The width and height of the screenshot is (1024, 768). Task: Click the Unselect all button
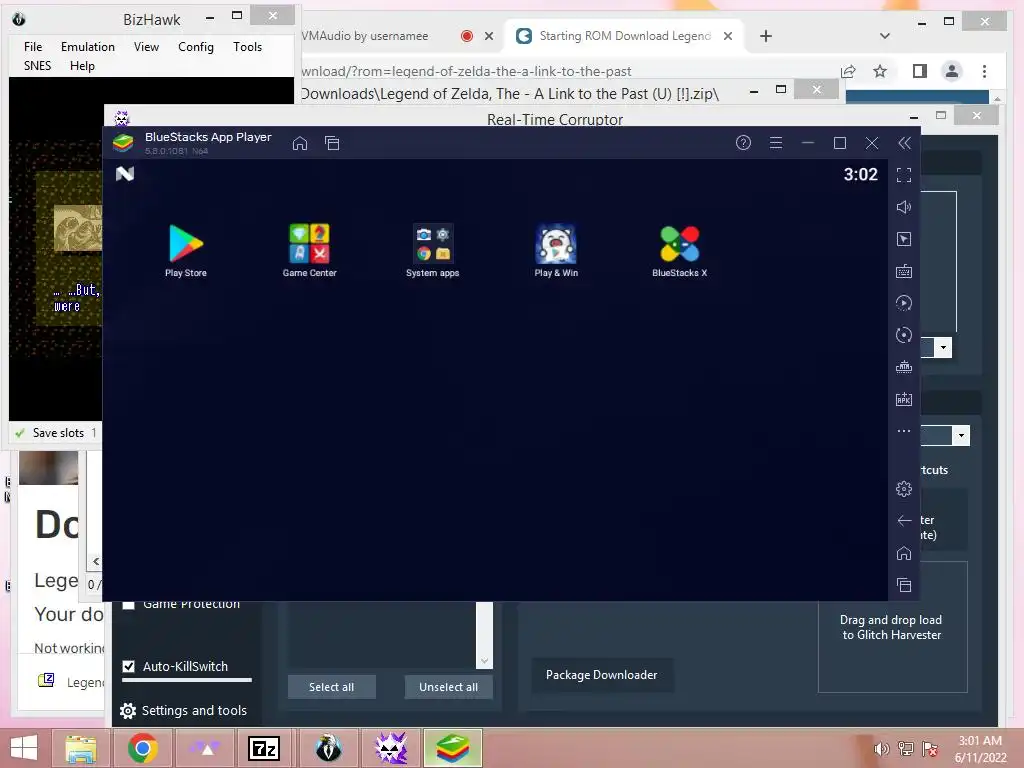click(449, 687)
